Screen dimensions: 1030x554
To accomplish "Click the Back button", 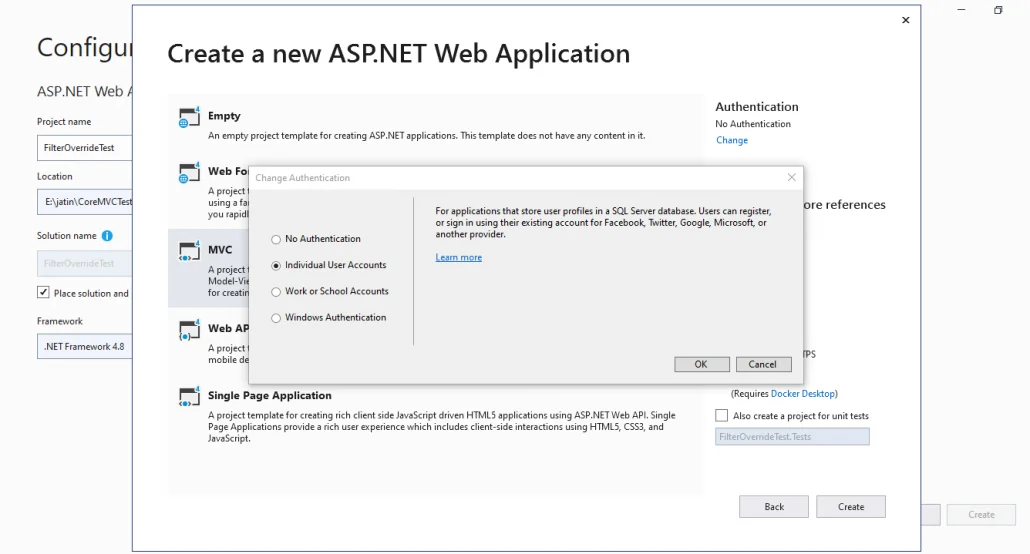I will pyautogui.click(x=774, y=507).
